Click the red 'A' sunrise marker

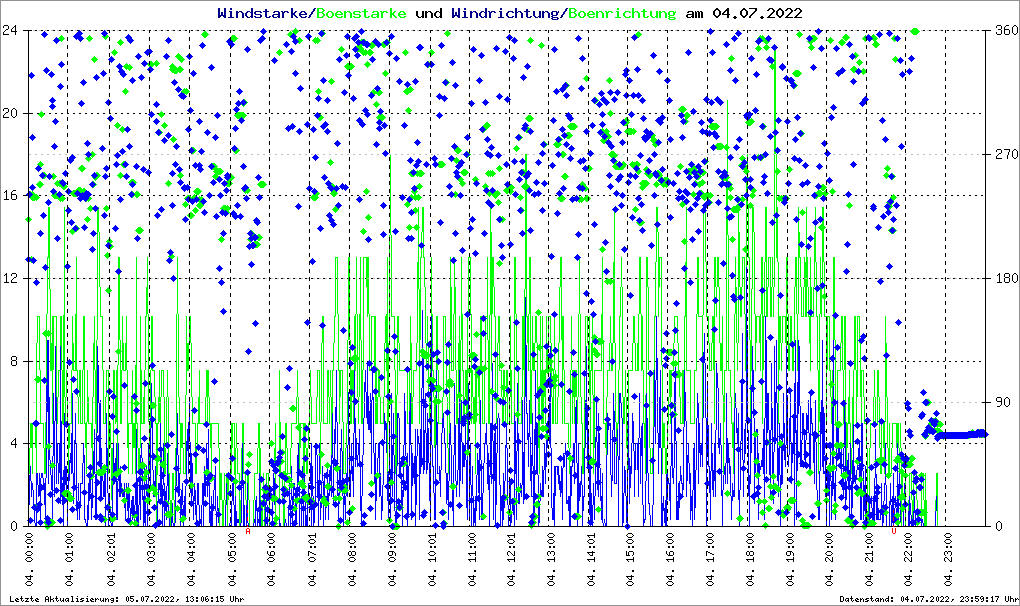point(248,532)
